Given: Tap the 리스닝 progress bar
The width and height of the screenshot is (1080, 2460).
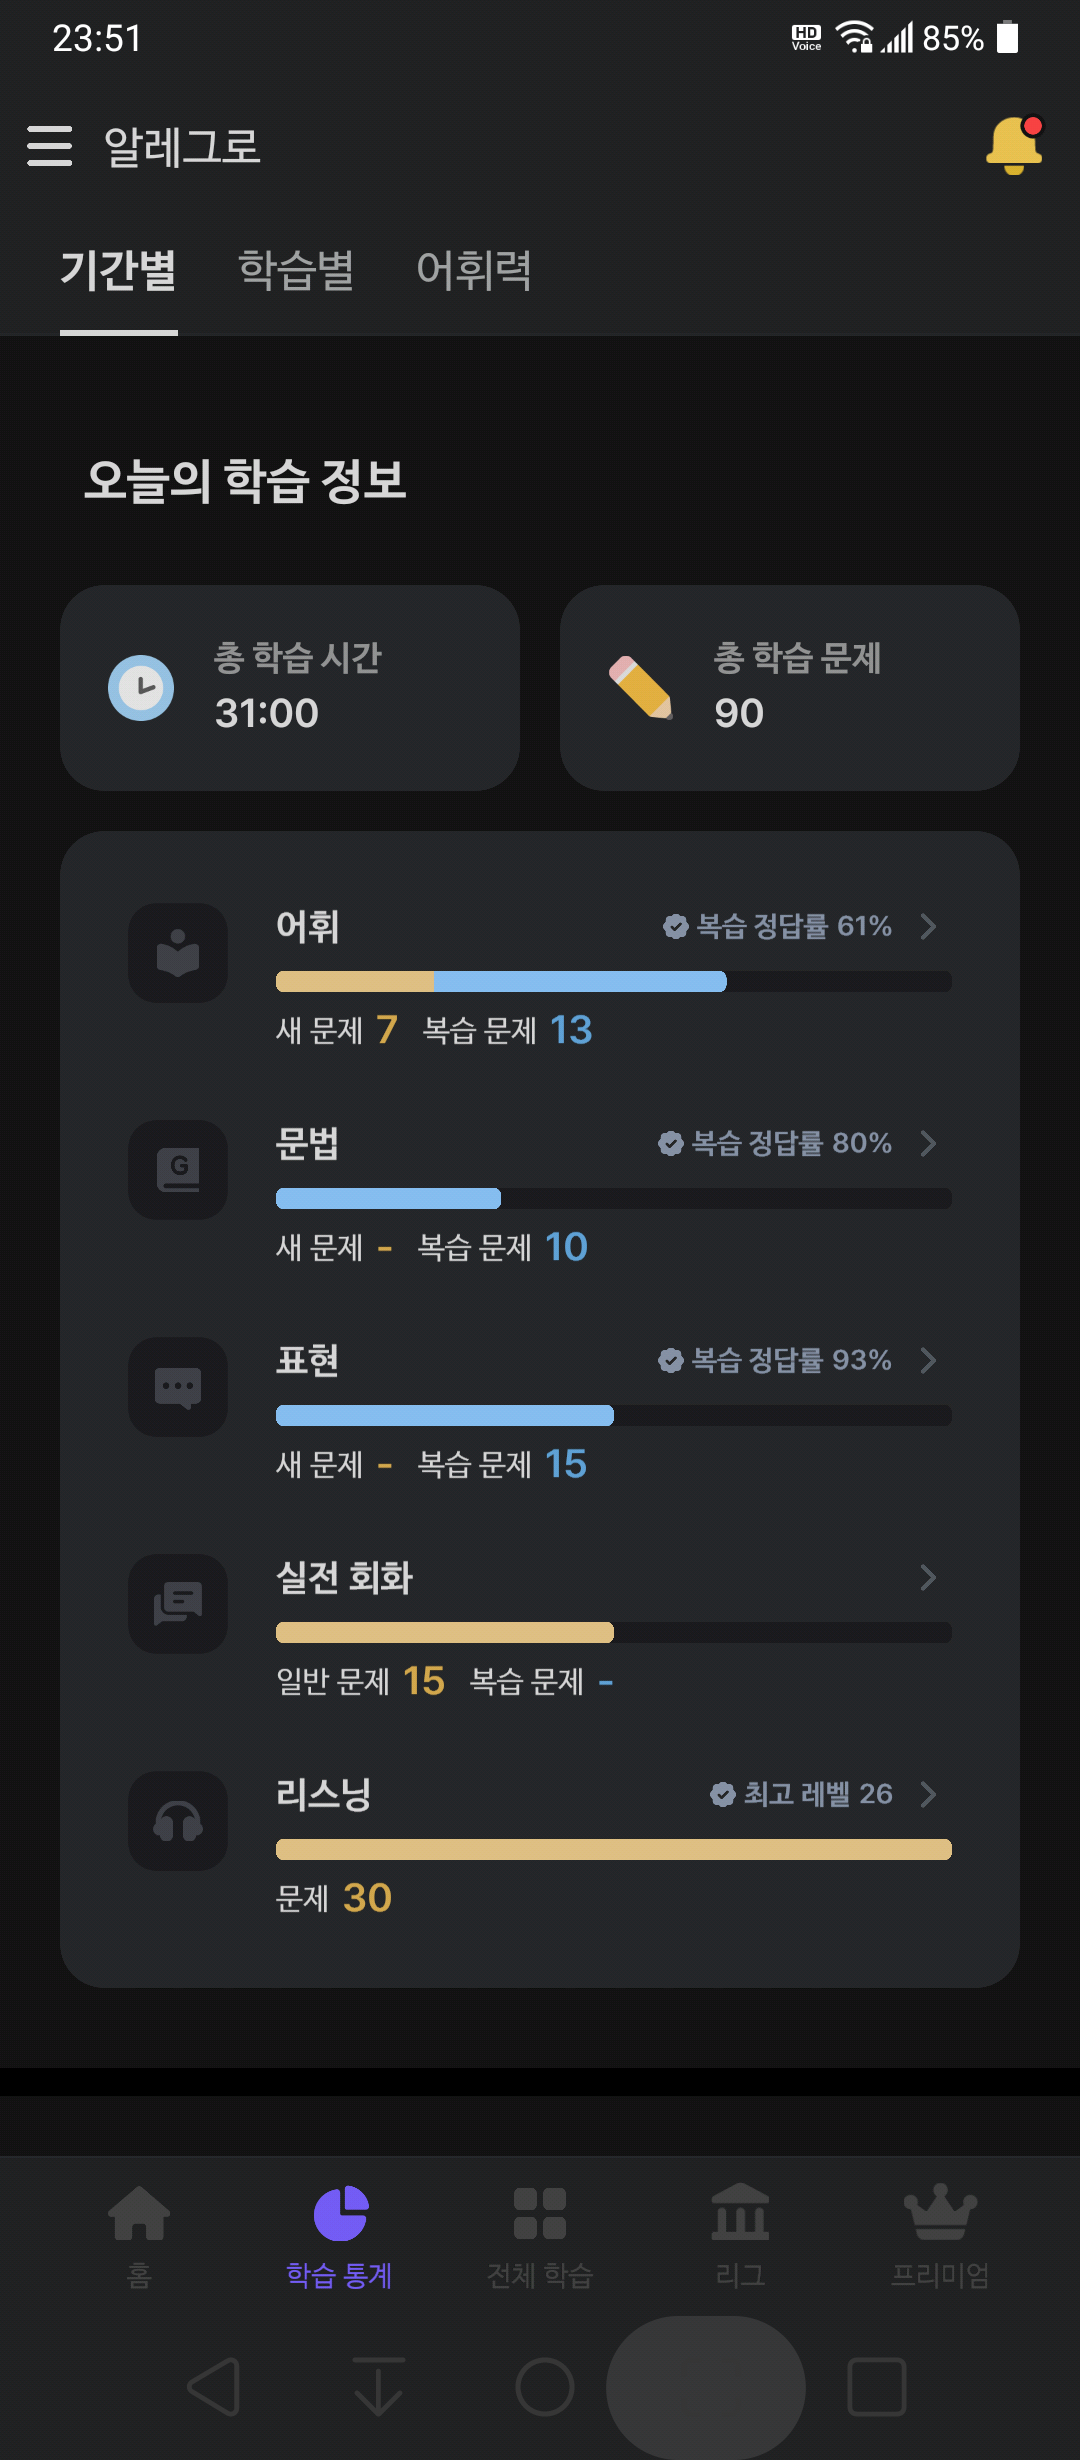Looking at the screenshot, I should tap(614, 1849).
